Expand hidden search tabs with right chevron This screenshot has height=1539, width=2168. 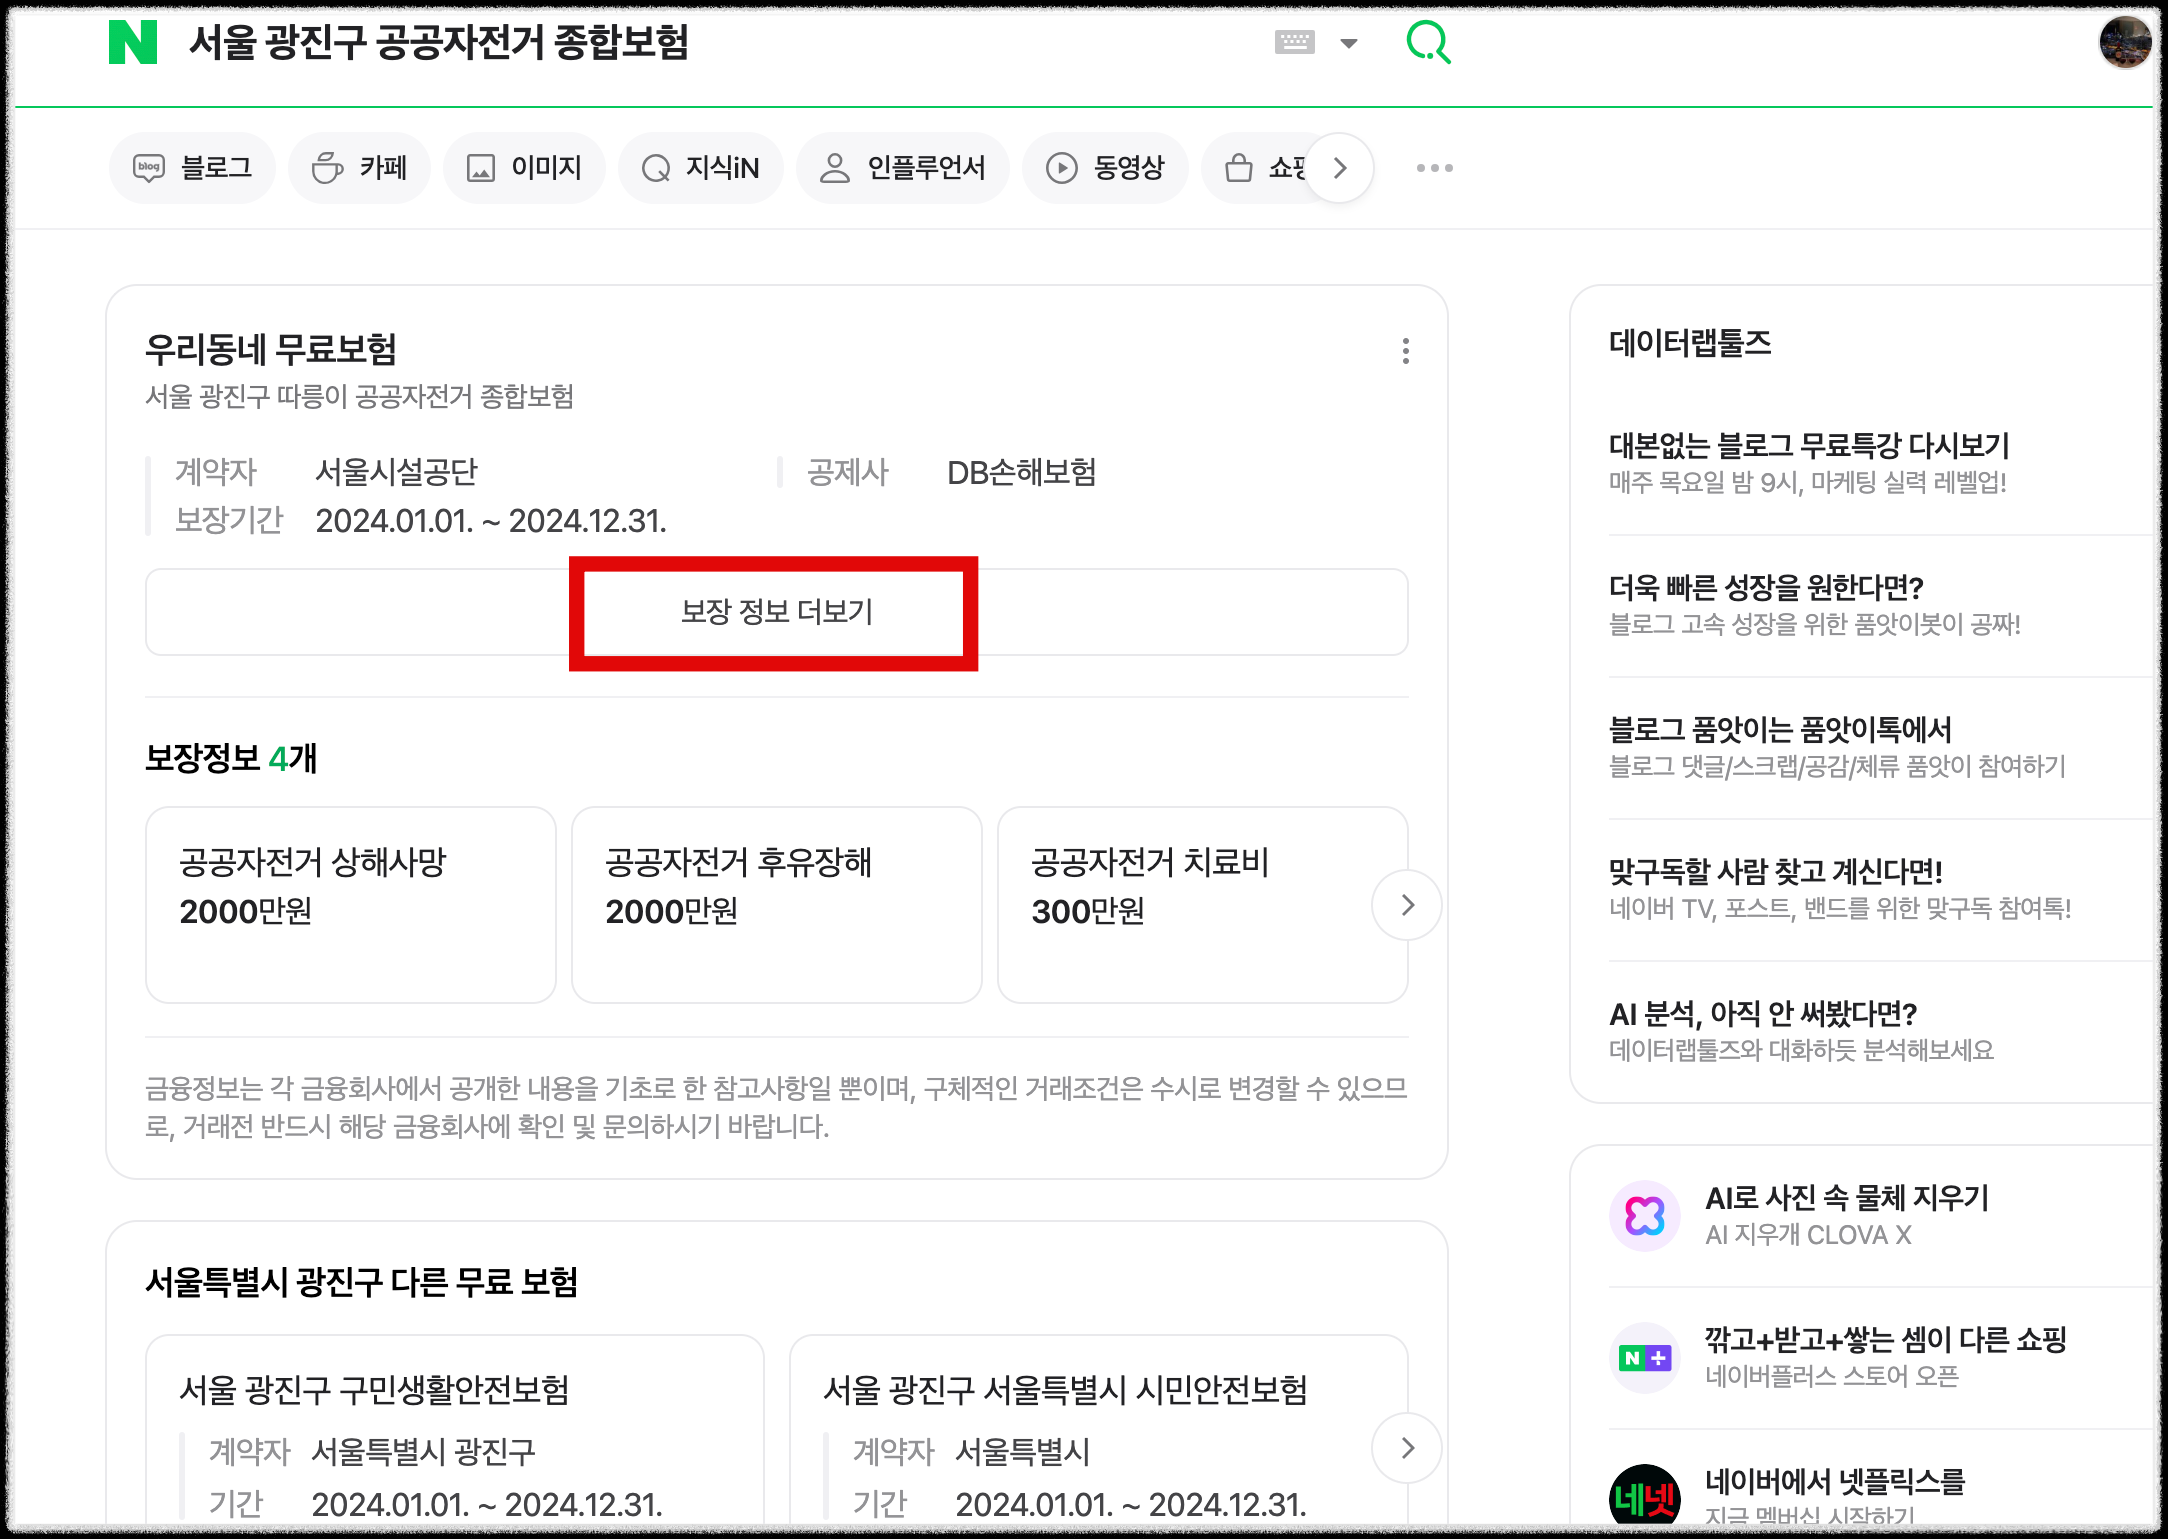click(x=1340, y=168)
